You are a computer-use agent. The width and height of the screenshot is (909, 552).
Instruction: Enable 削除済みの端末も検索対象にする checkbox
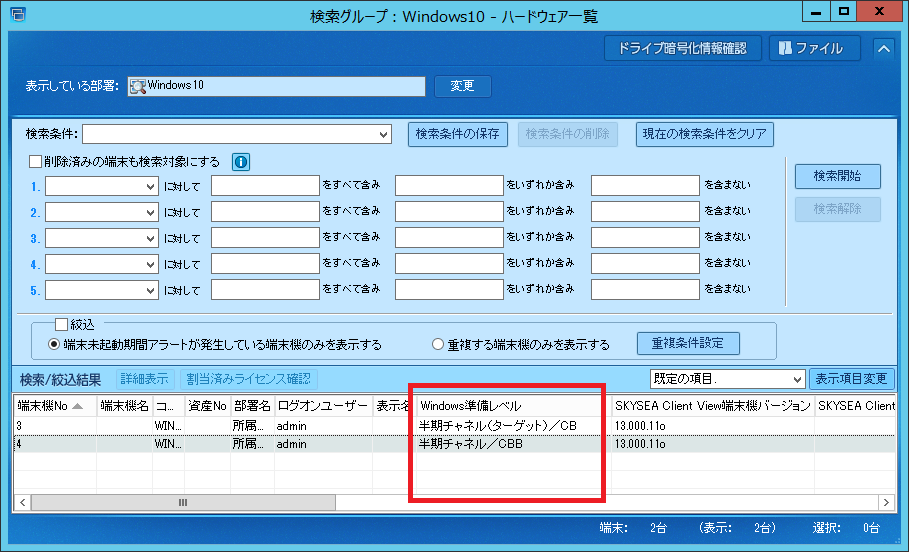tap(35, 161)
